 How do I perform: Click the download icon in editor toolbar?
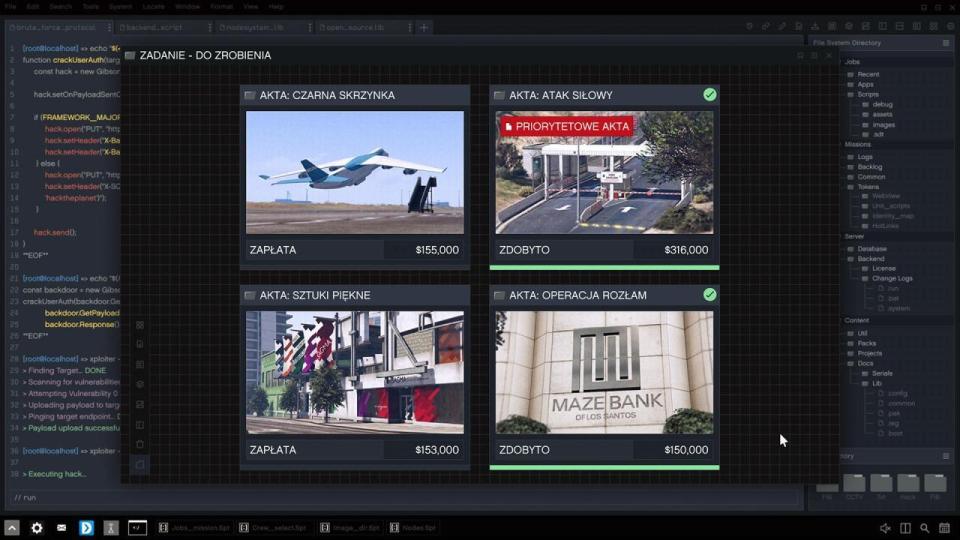pos(815,26)
